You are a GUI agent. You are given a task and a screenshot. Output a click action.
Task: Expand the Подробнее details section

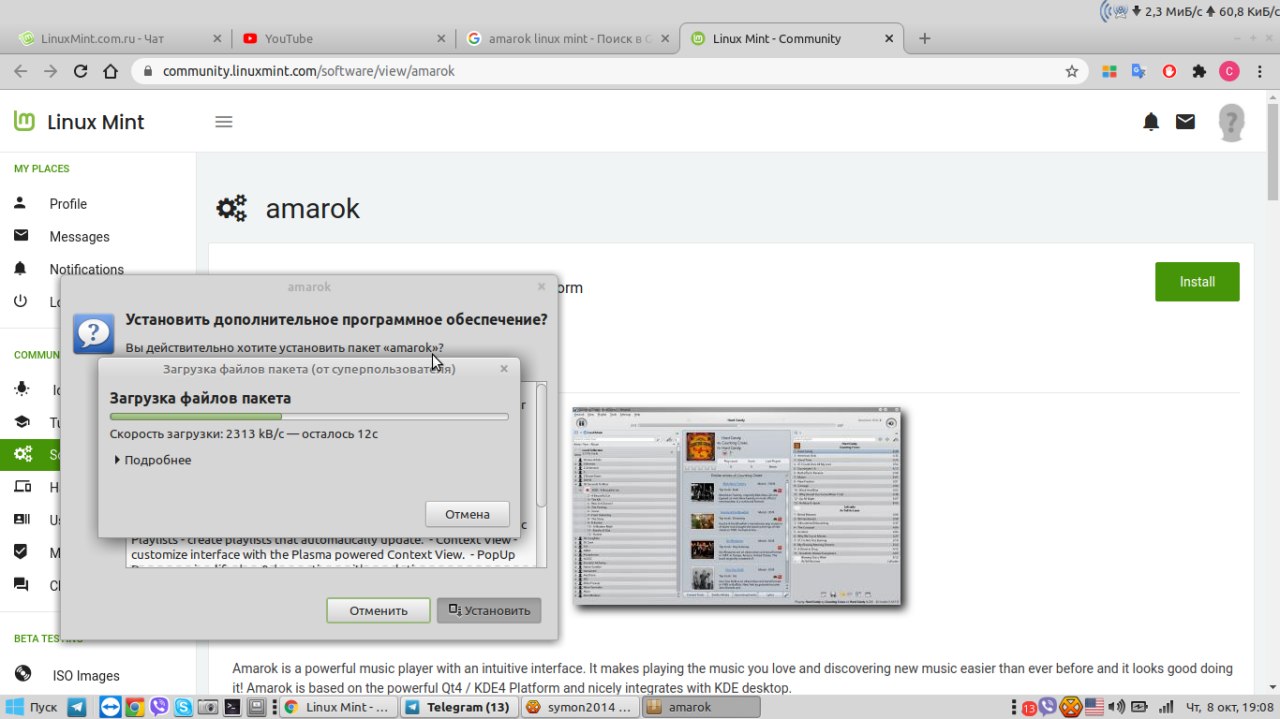(x=153, y=460)
